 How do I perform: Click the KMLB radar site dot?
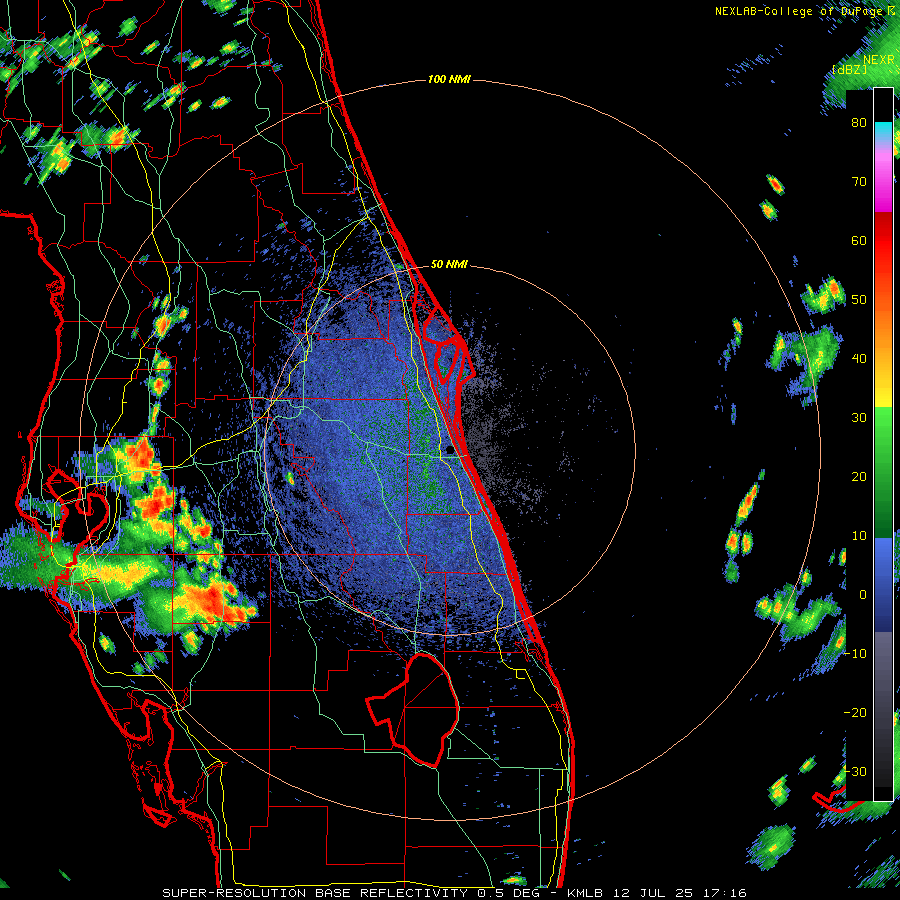click(450, 451)
